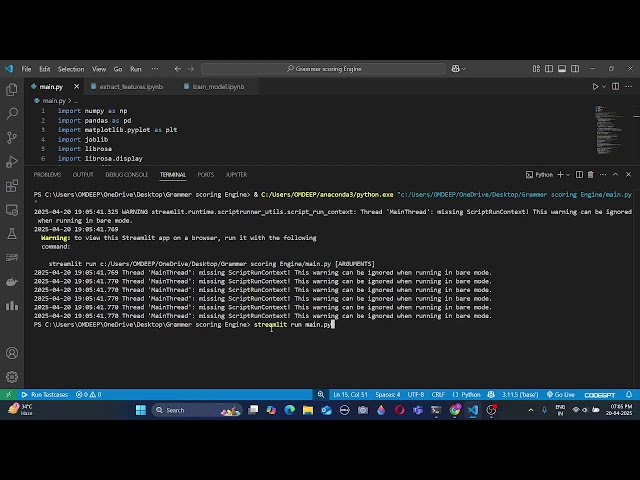
Task: Select Python interpreter 3.11.5 (base)
Action: (520, 395)
